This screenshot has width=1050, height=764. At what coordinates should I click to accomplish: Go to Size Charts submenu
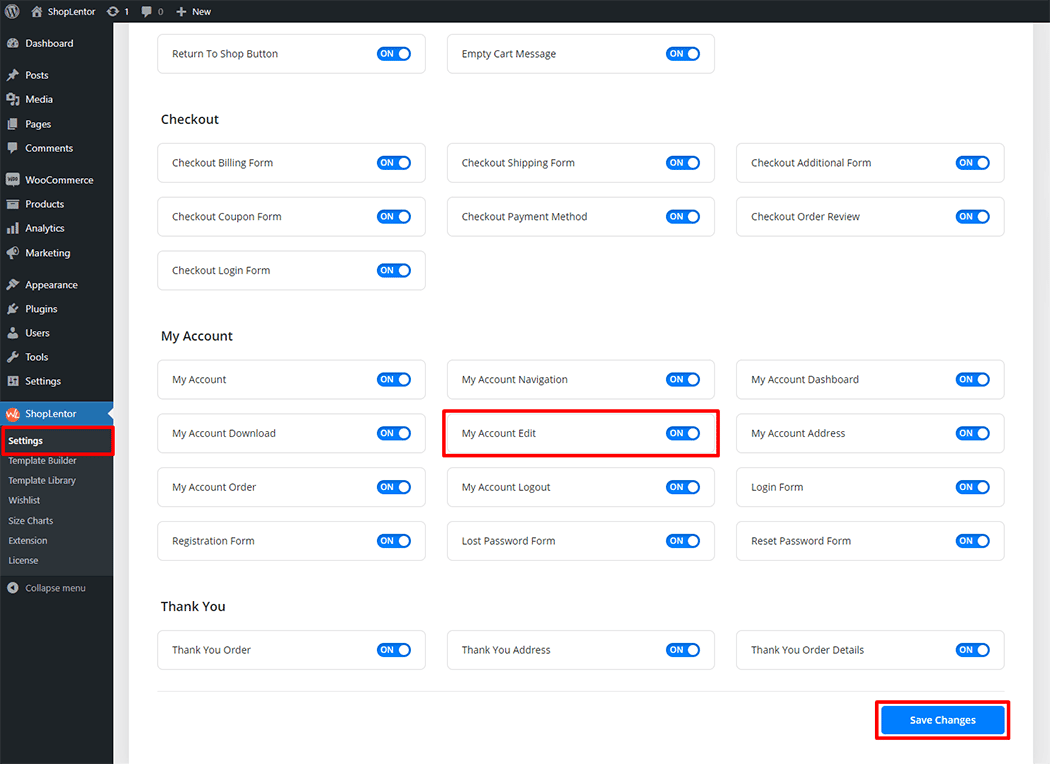pyautogui.click(x=31, y=521)
